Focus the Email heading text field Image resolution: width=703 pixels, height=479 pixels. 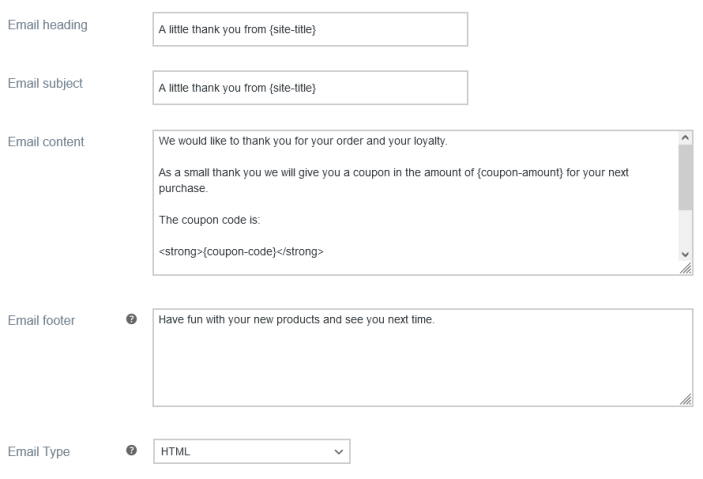[x=309, y=29]
